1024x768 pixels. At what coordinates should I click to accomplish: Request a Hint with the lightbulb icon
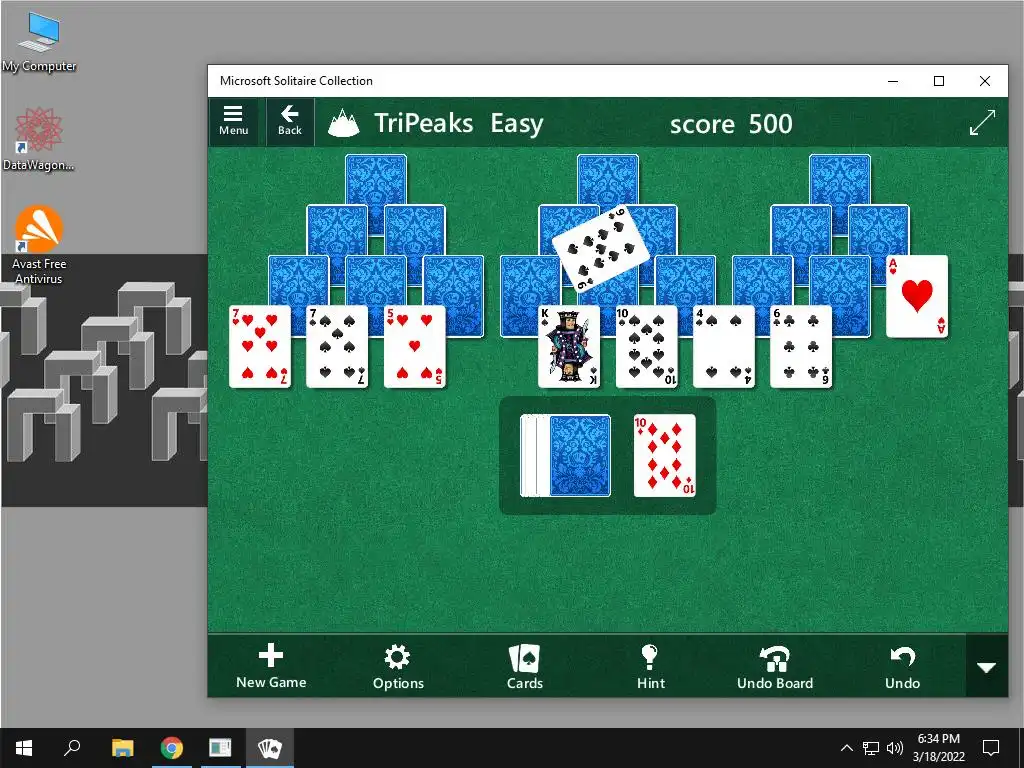(650, 667)
